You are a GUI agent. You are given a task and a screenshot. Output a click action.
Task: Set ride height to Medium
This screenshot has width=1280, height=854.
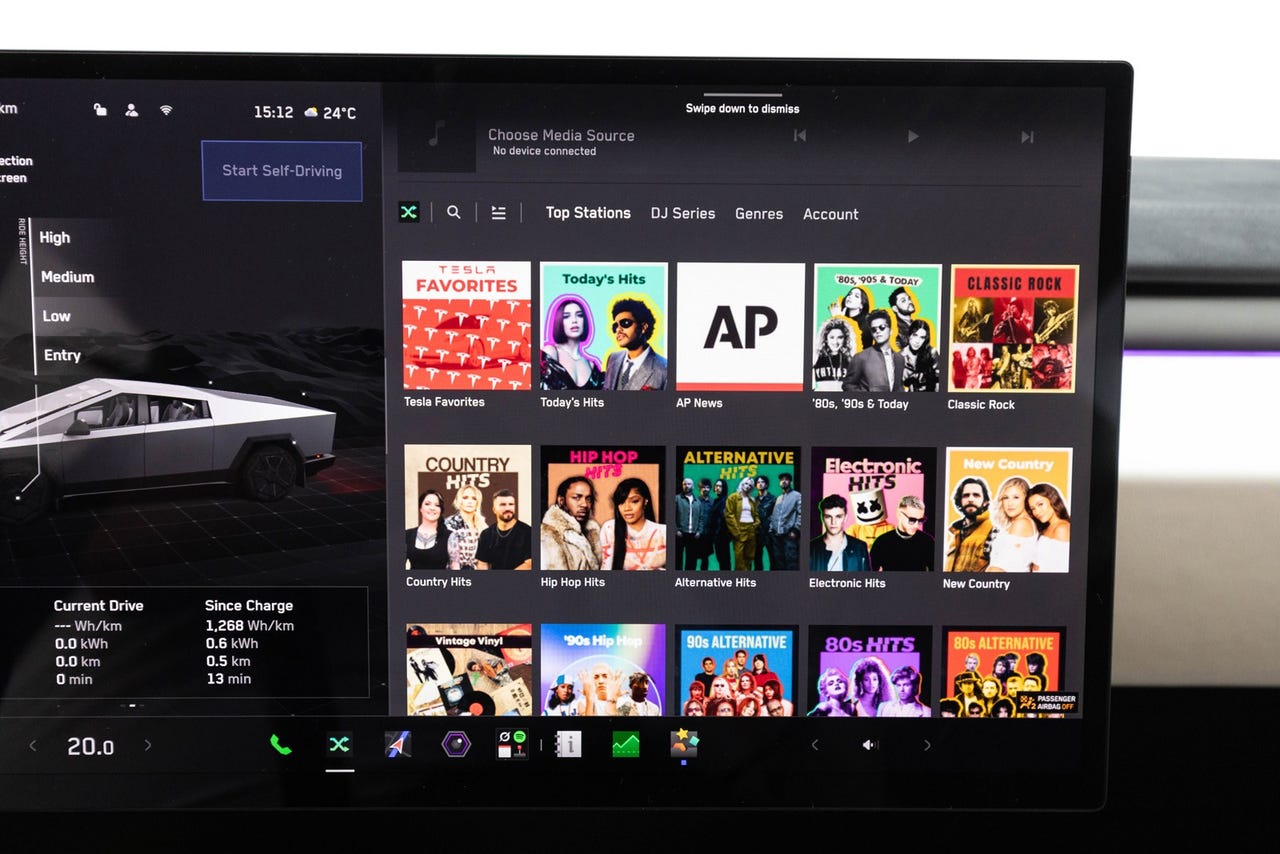[67, 277]
